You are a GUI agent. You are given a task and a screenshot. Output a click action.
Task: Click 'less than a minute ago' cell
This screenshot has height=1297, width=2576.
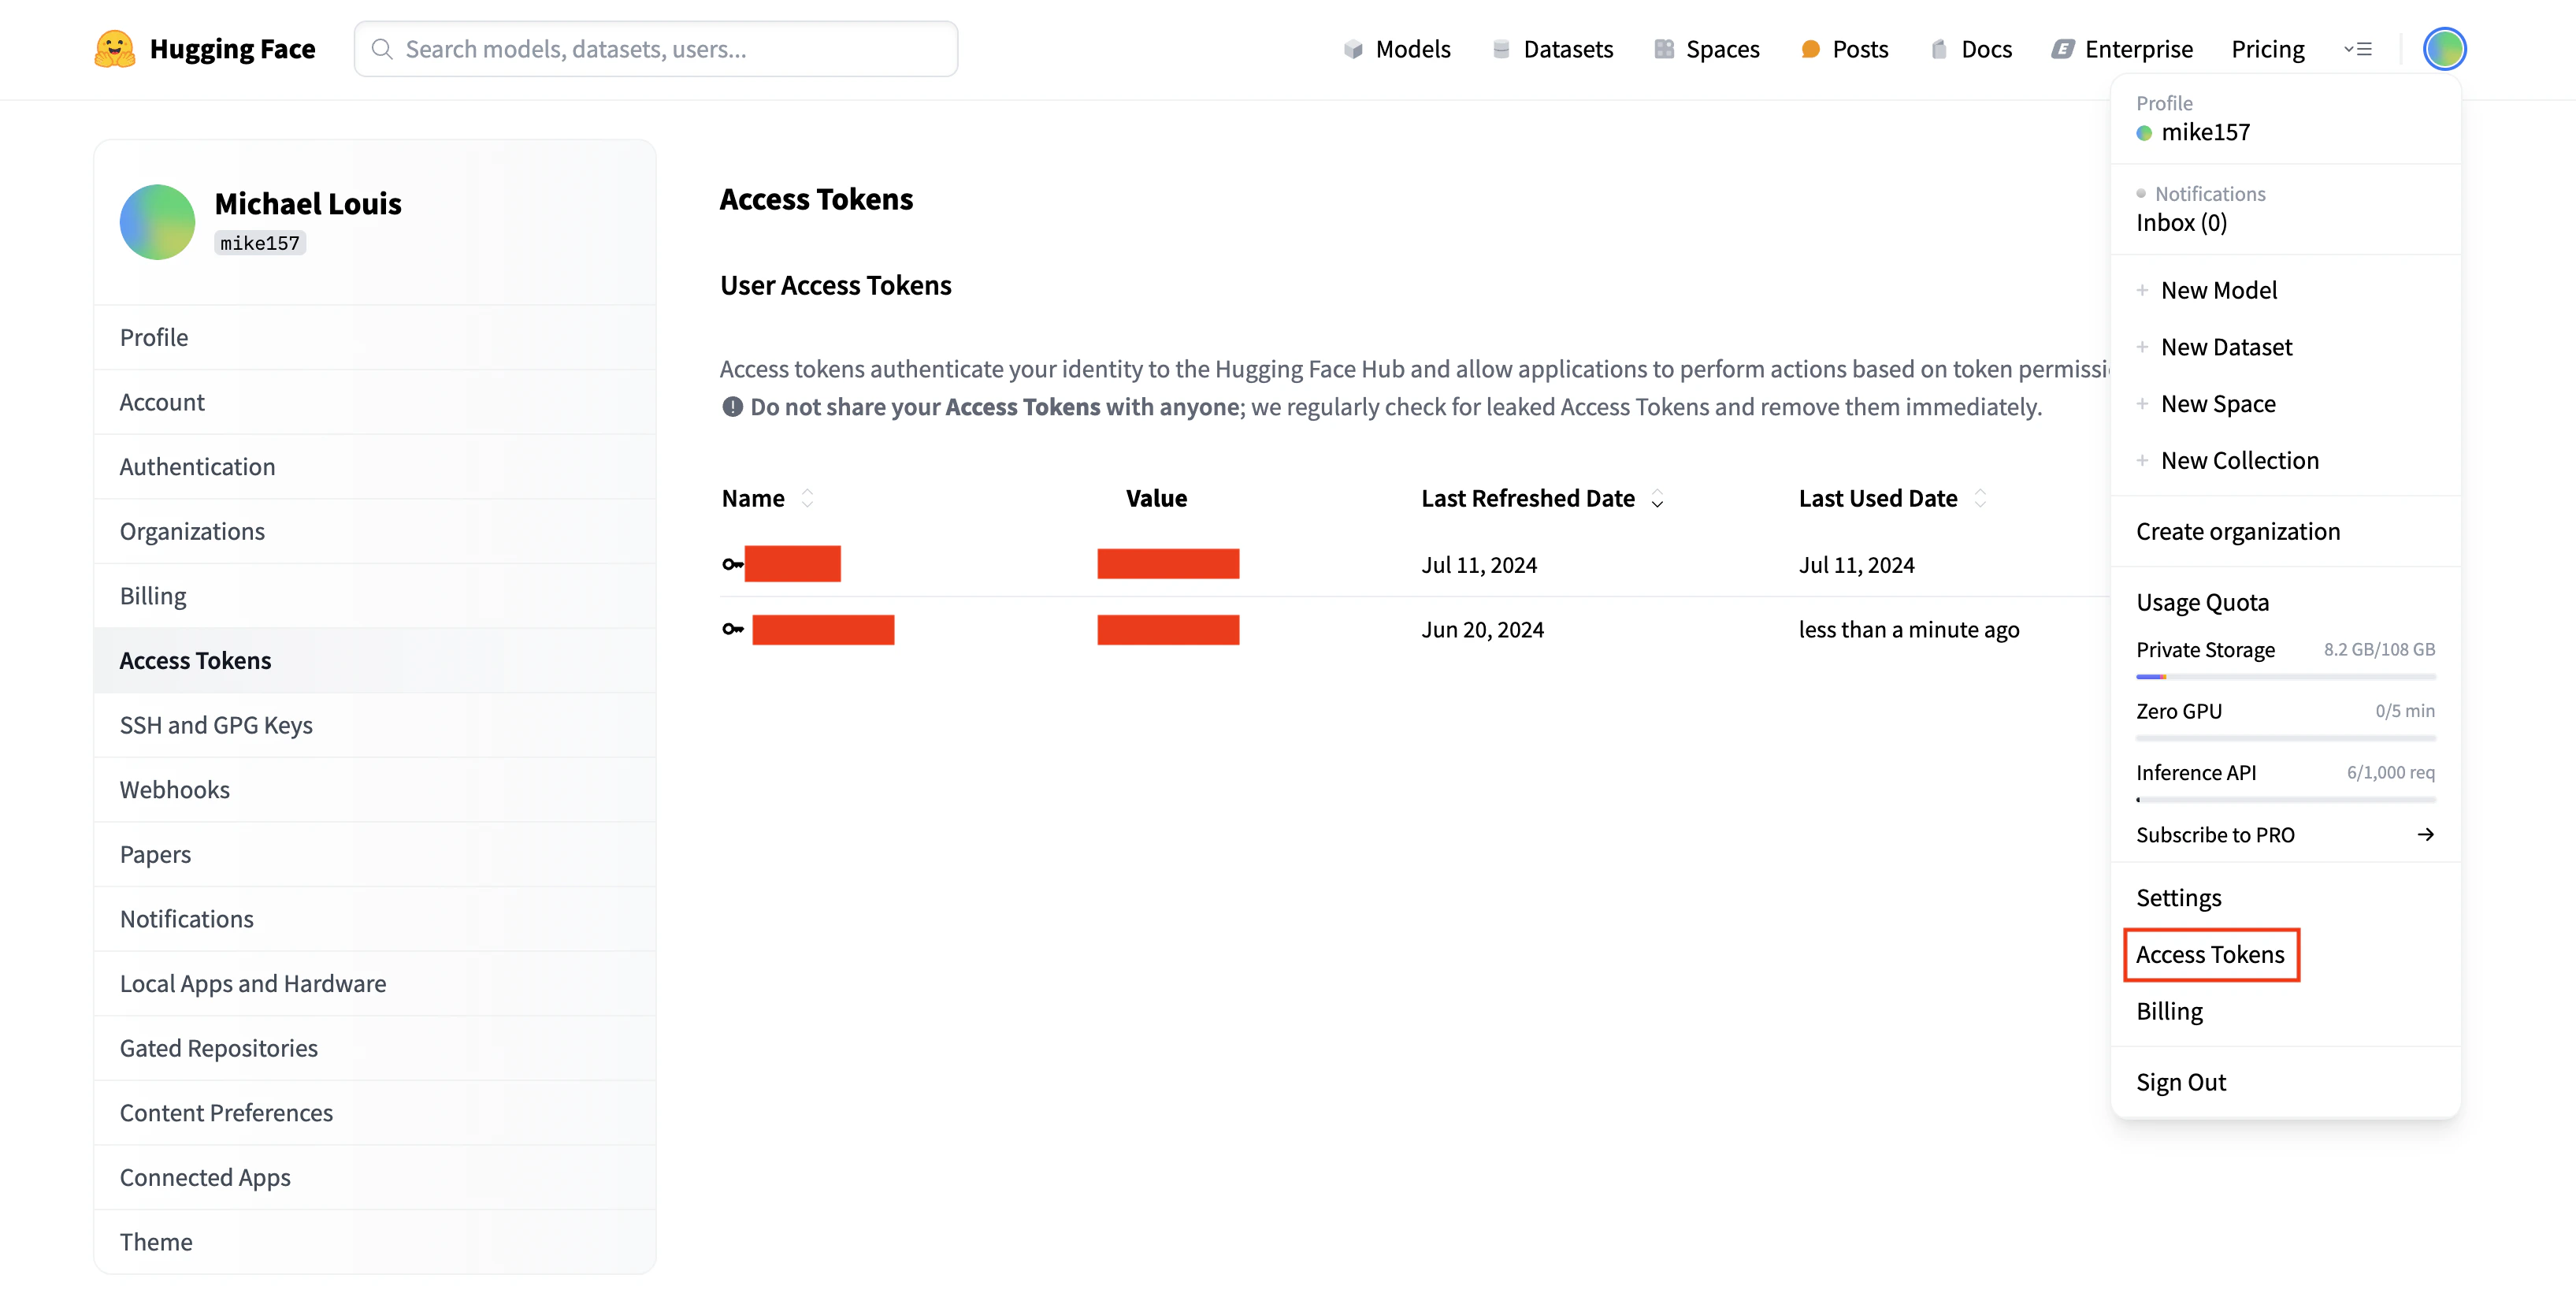point(1909,630)
